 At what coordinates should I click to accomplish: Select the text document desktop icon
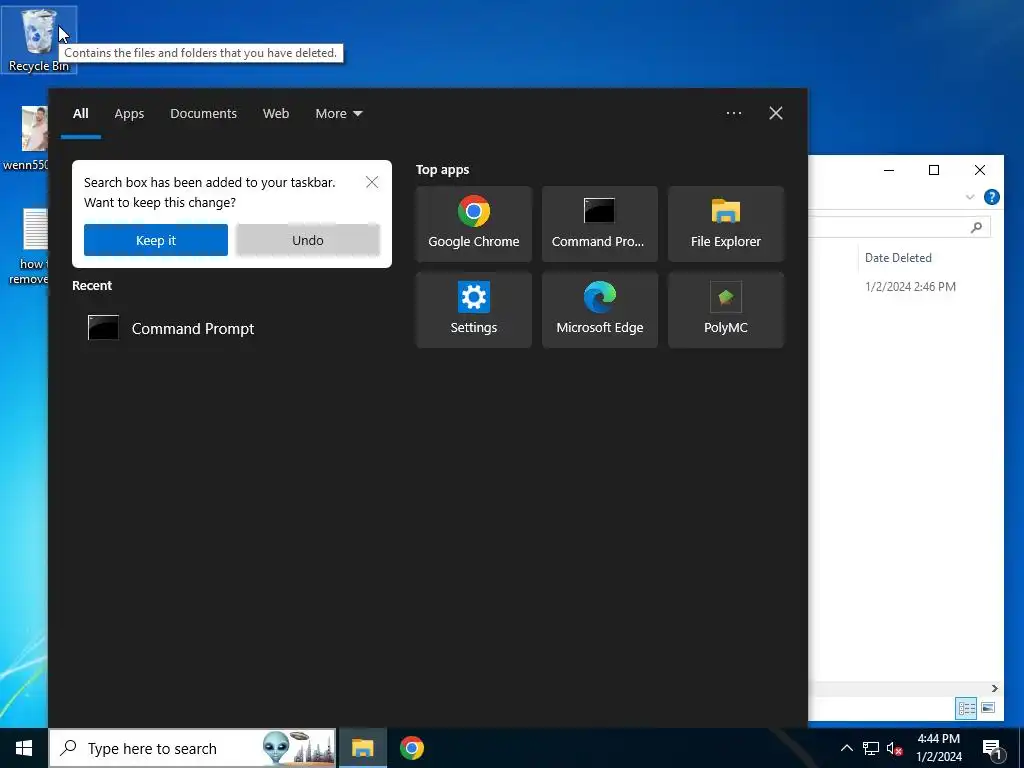(x=27, y=246)
